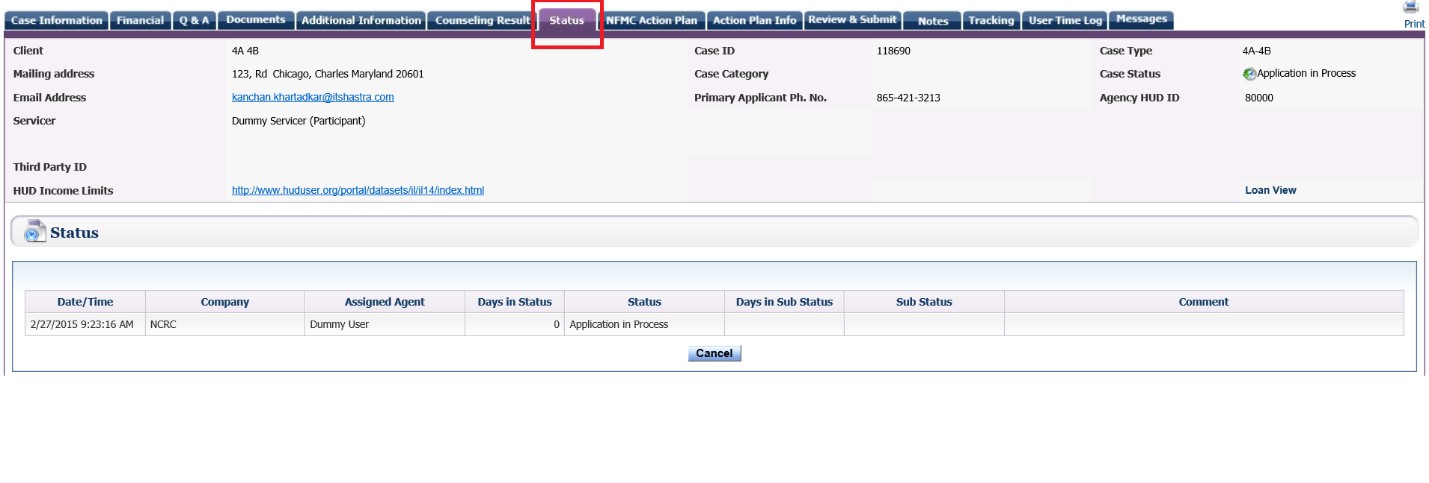The height and width of the screenshot is (483, 1429).
Task: Click the Case ID value 118690
Action: point(893,51)
